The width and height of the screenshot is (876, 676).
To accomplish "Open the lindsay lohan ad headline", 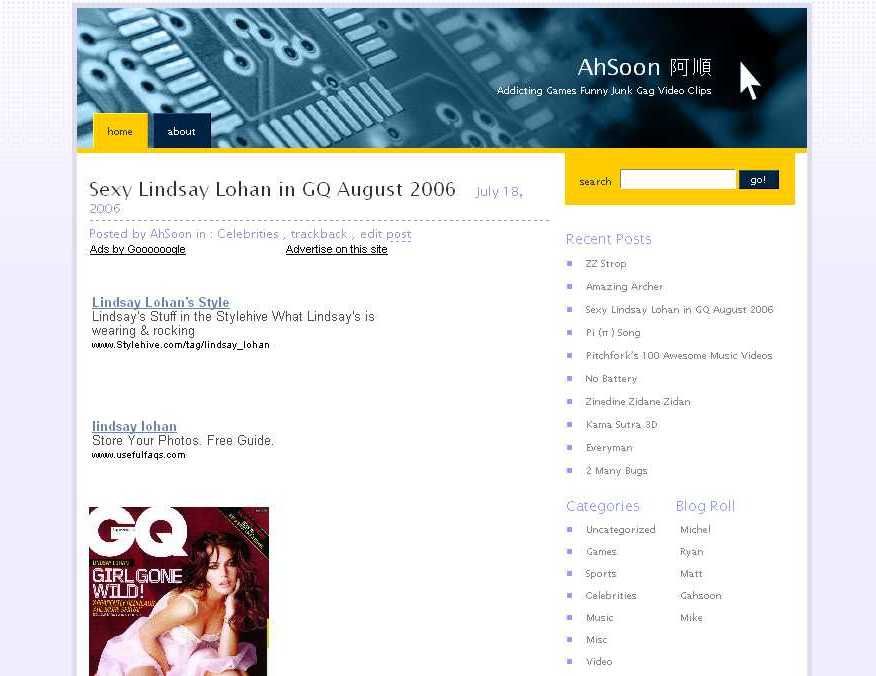I will pyautogui.click(x=134, y=426).
